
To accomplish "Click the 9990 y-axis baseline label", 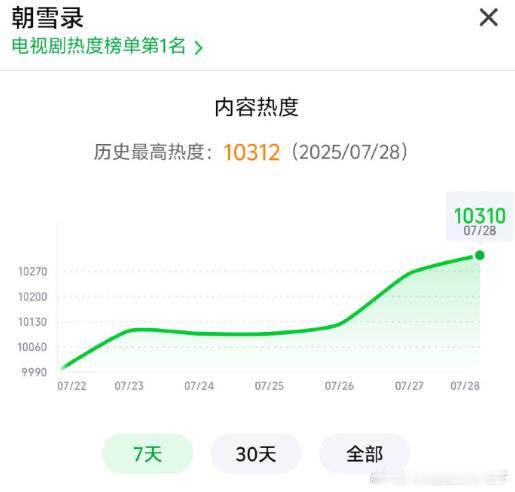I will 34,372.
